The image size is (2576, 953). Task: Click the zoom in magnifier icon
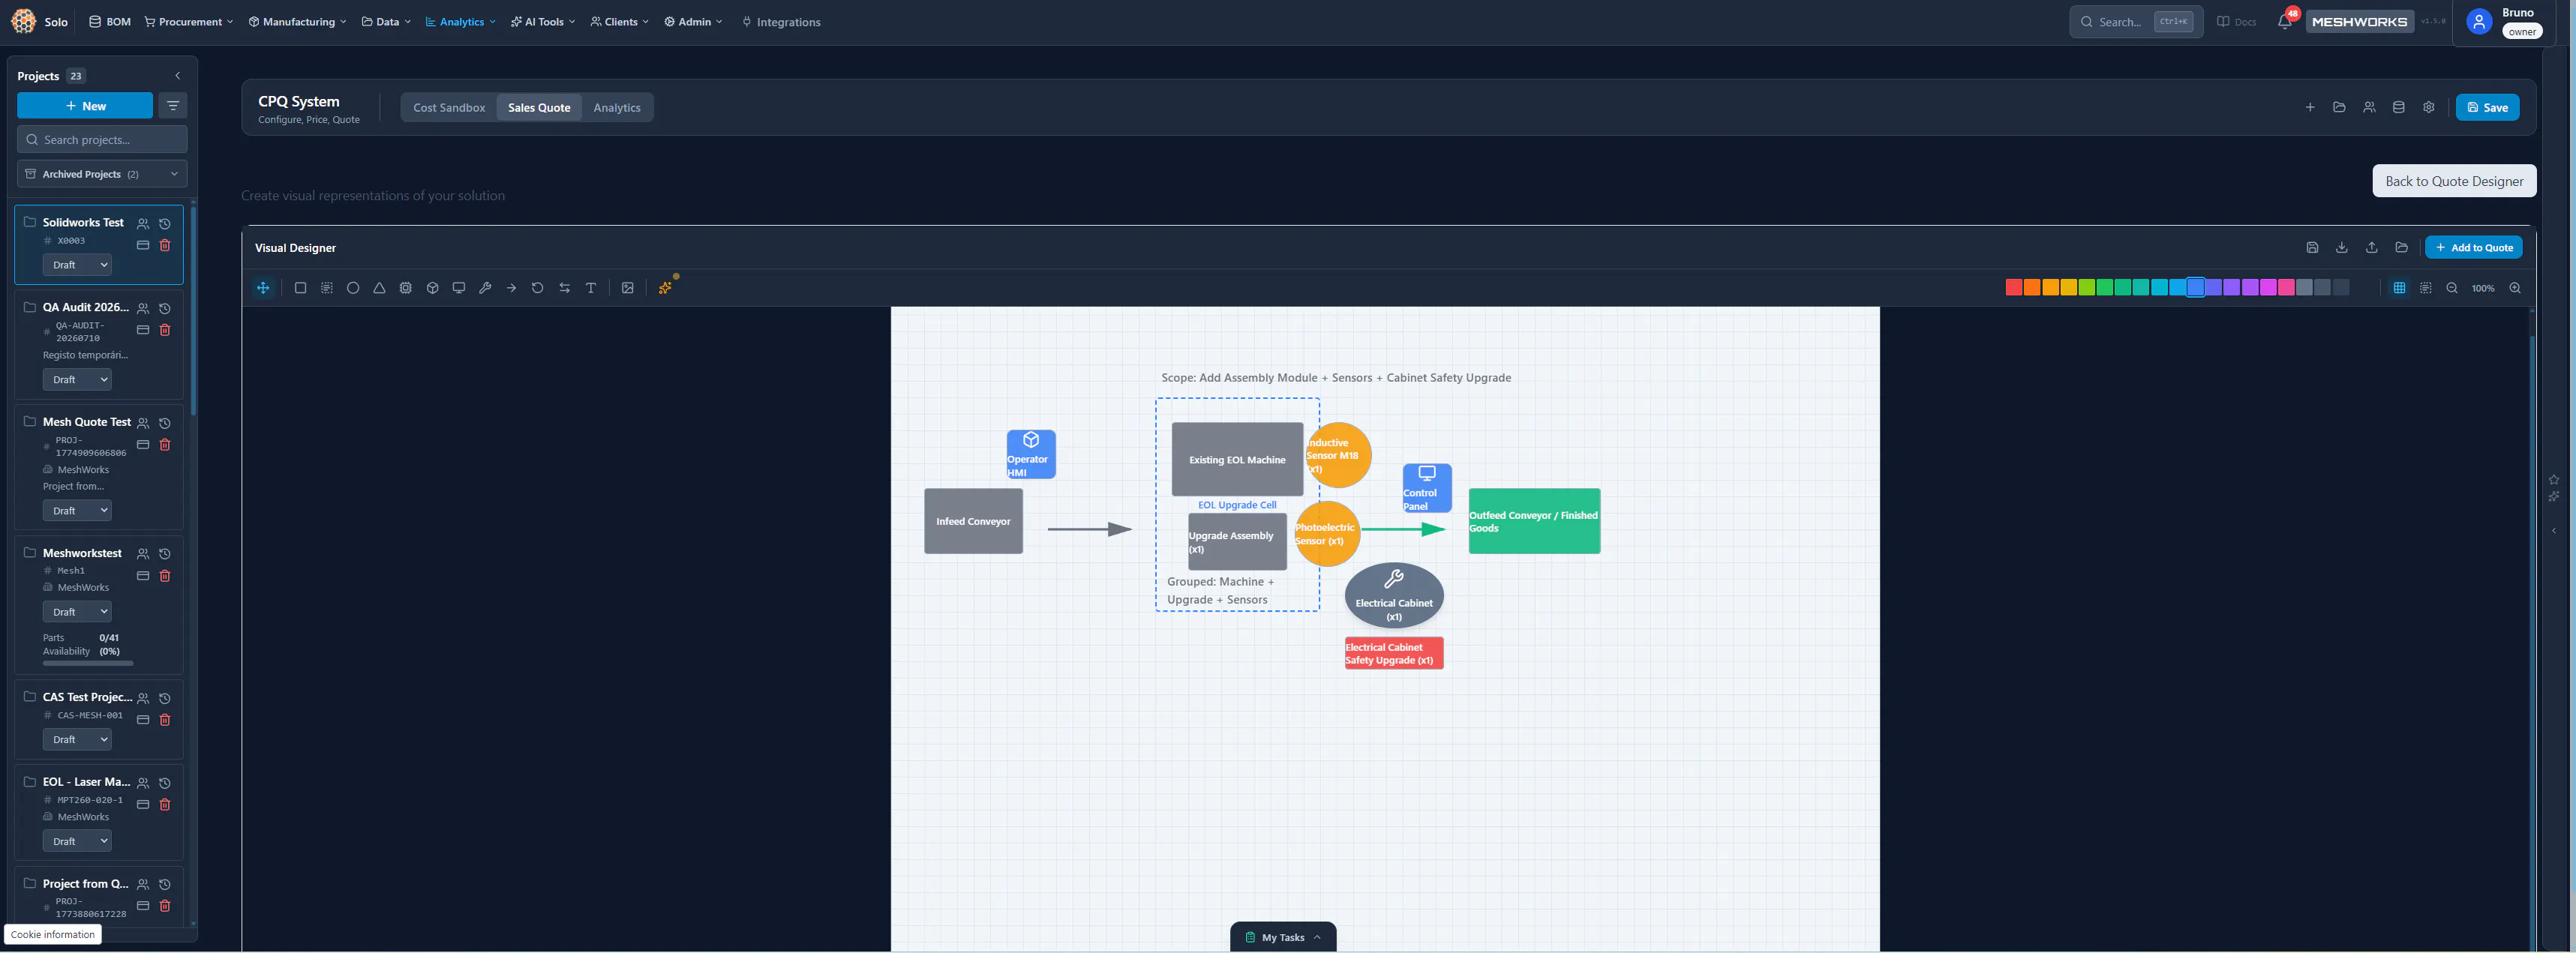coord(2515,288)
